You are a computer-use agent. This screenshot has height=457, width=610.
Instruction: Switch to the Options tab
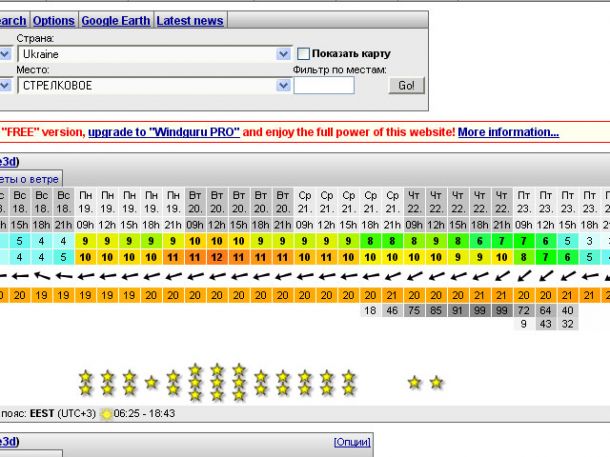pyautogui.click(x=54, y=20)
